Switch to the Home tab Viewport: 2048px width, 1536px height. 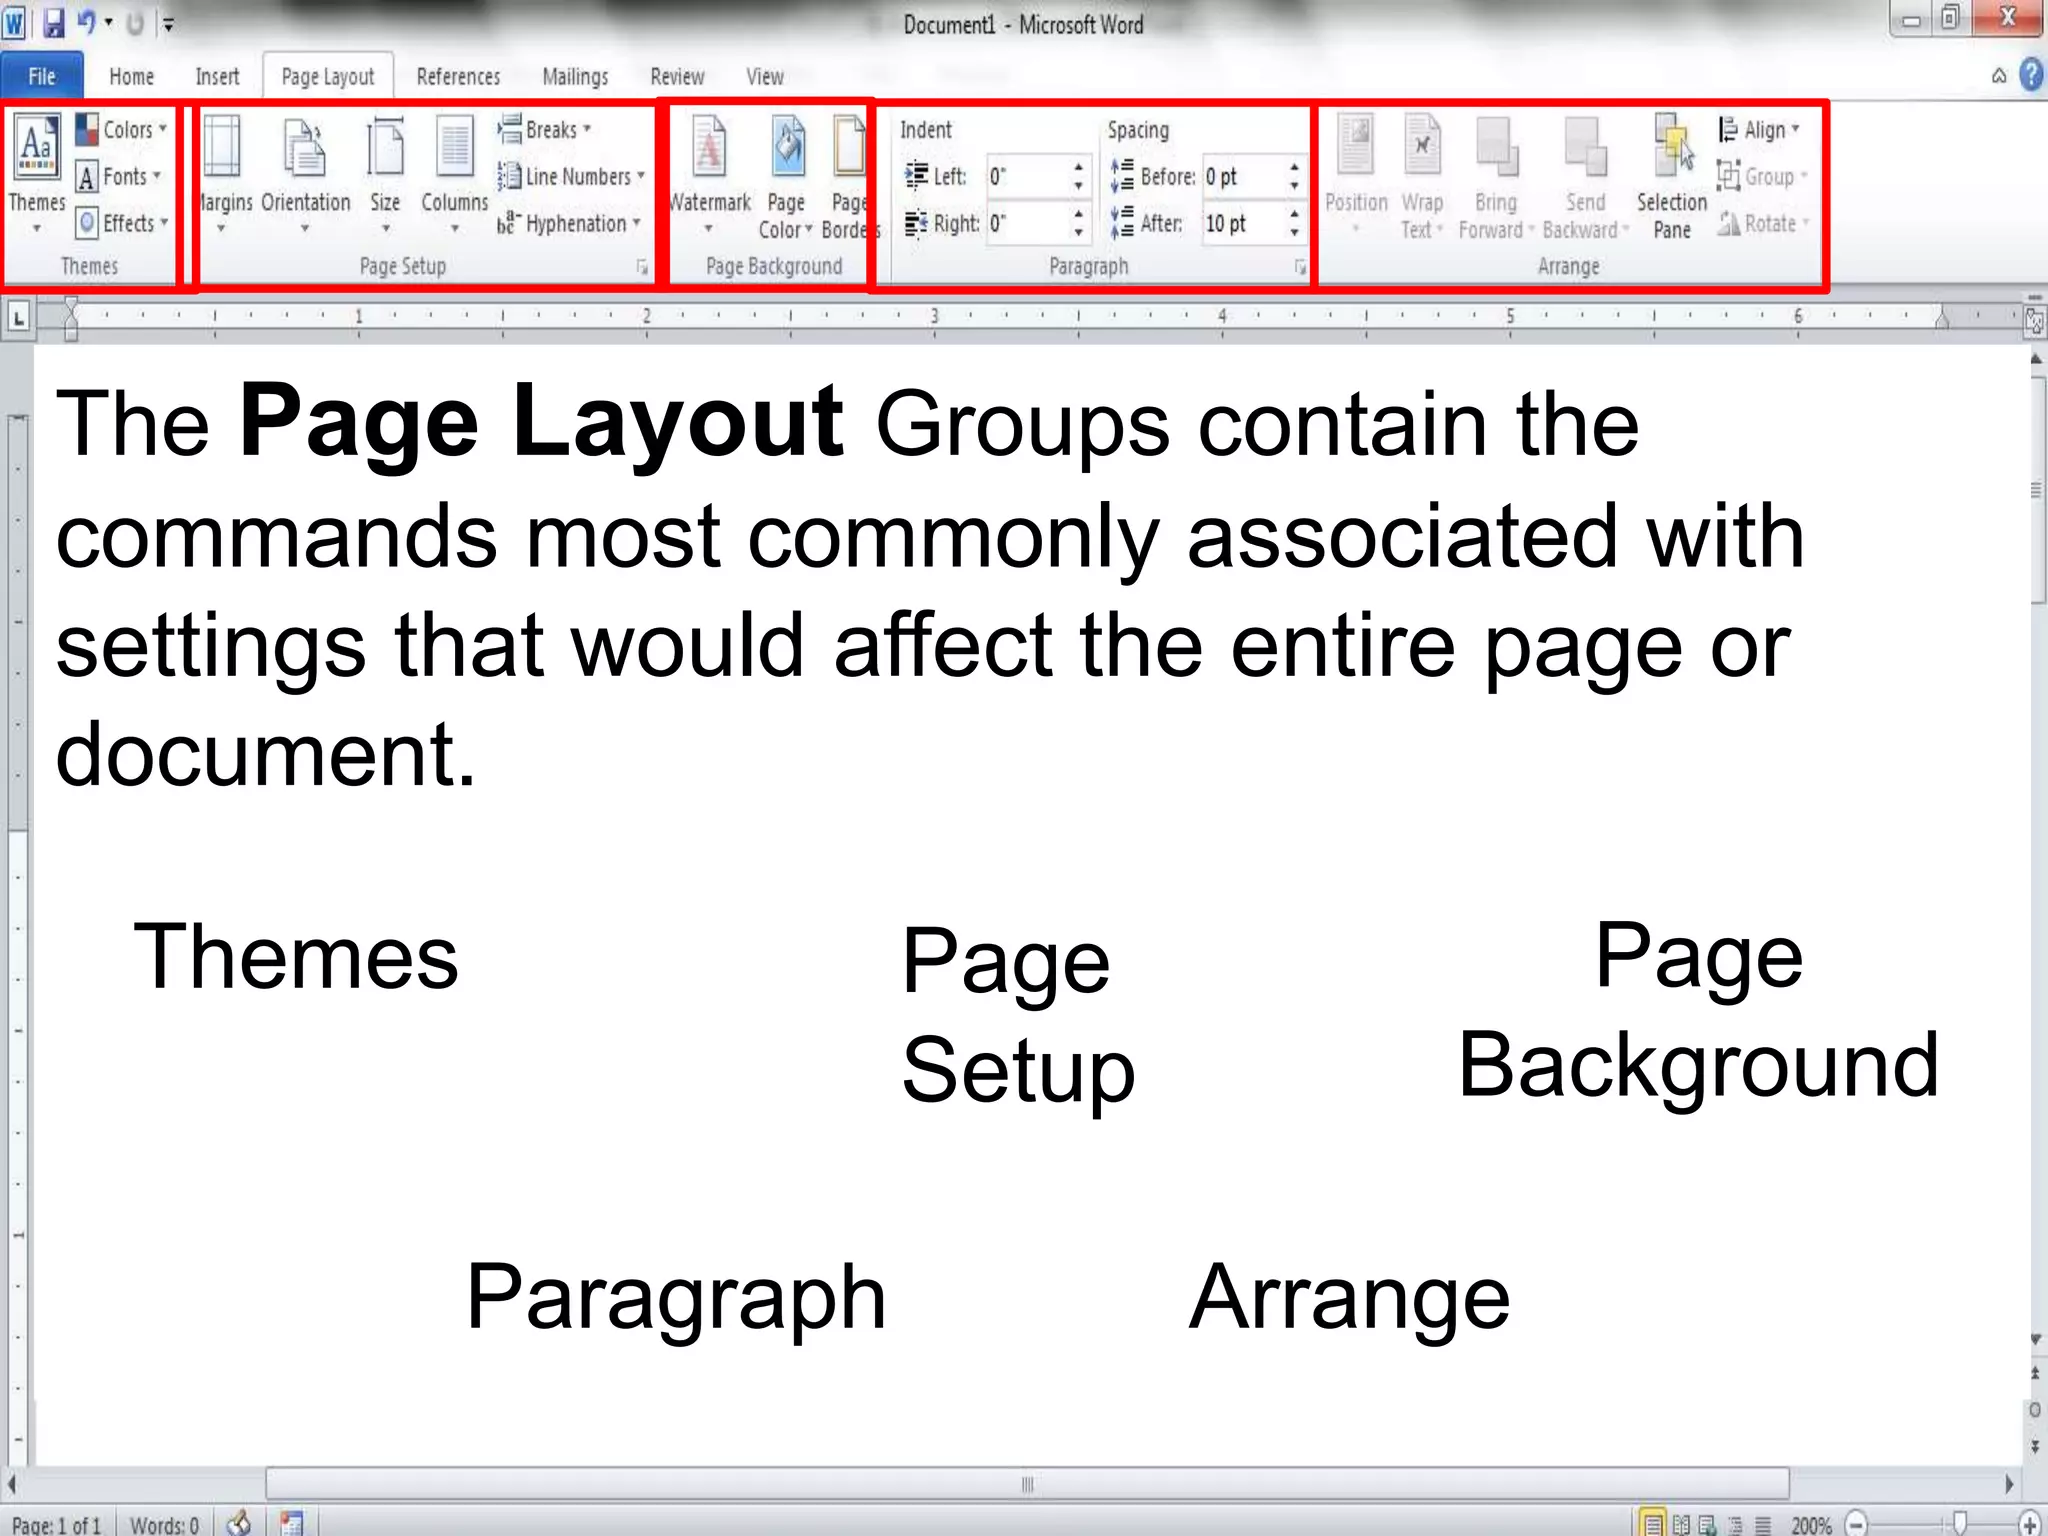click(131, 77)
